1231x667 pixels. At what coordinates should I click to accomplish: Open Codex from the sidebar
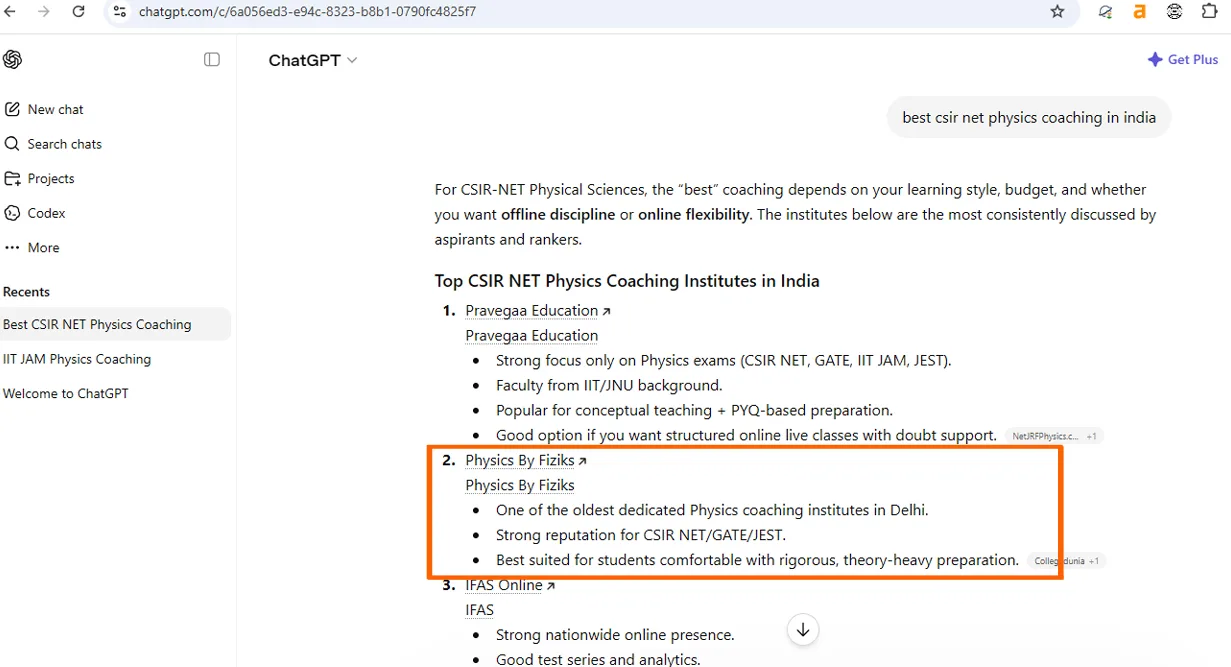point(35,213)
